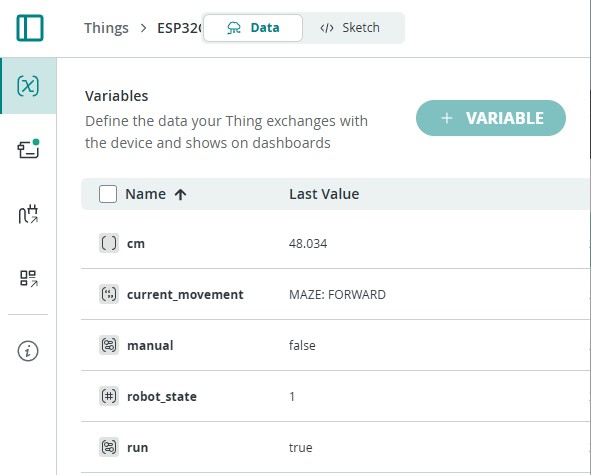
Task: Tick the select-all variables checkbox
Action: tap(108, 194)
